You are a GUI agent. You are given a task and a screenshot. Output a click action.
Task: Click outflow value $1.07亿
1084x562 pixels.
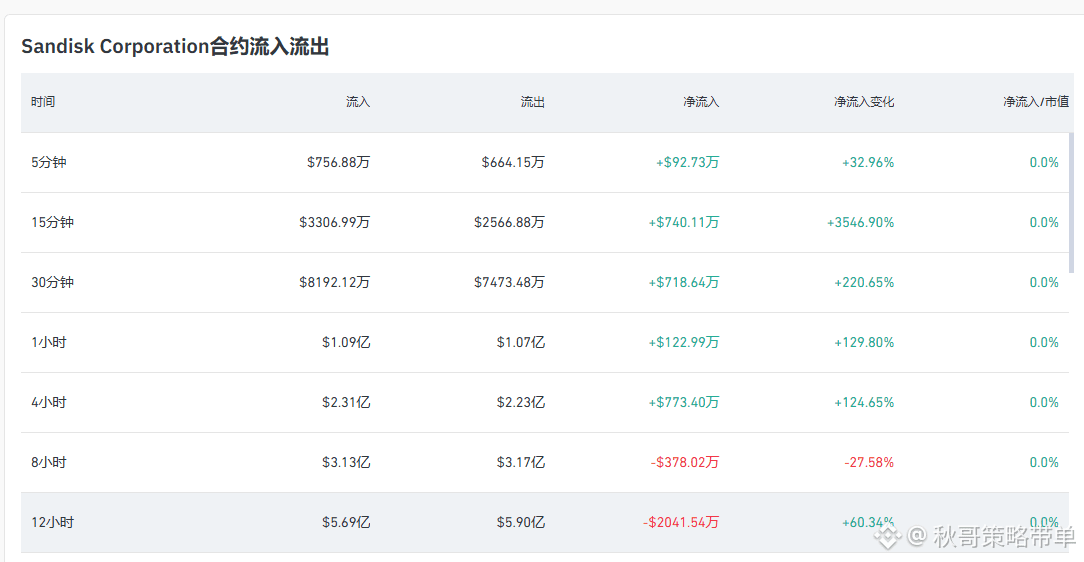tap(521, 343)
